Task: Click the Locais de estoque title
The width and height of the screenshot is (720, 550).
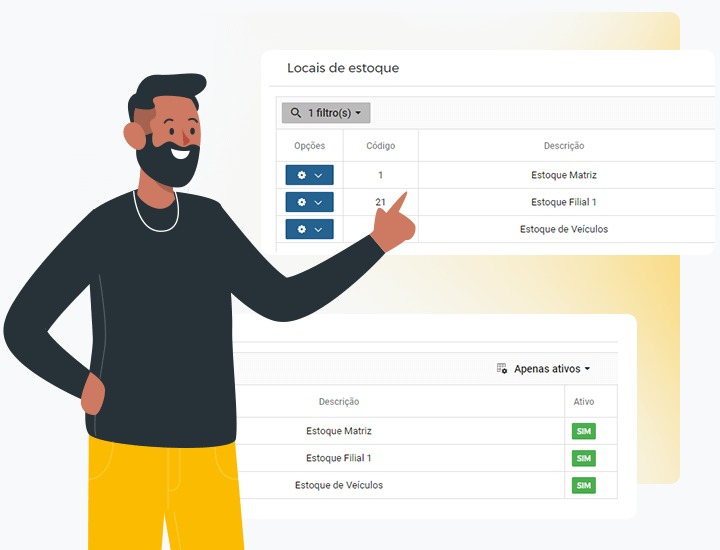Action: [343, 68]
